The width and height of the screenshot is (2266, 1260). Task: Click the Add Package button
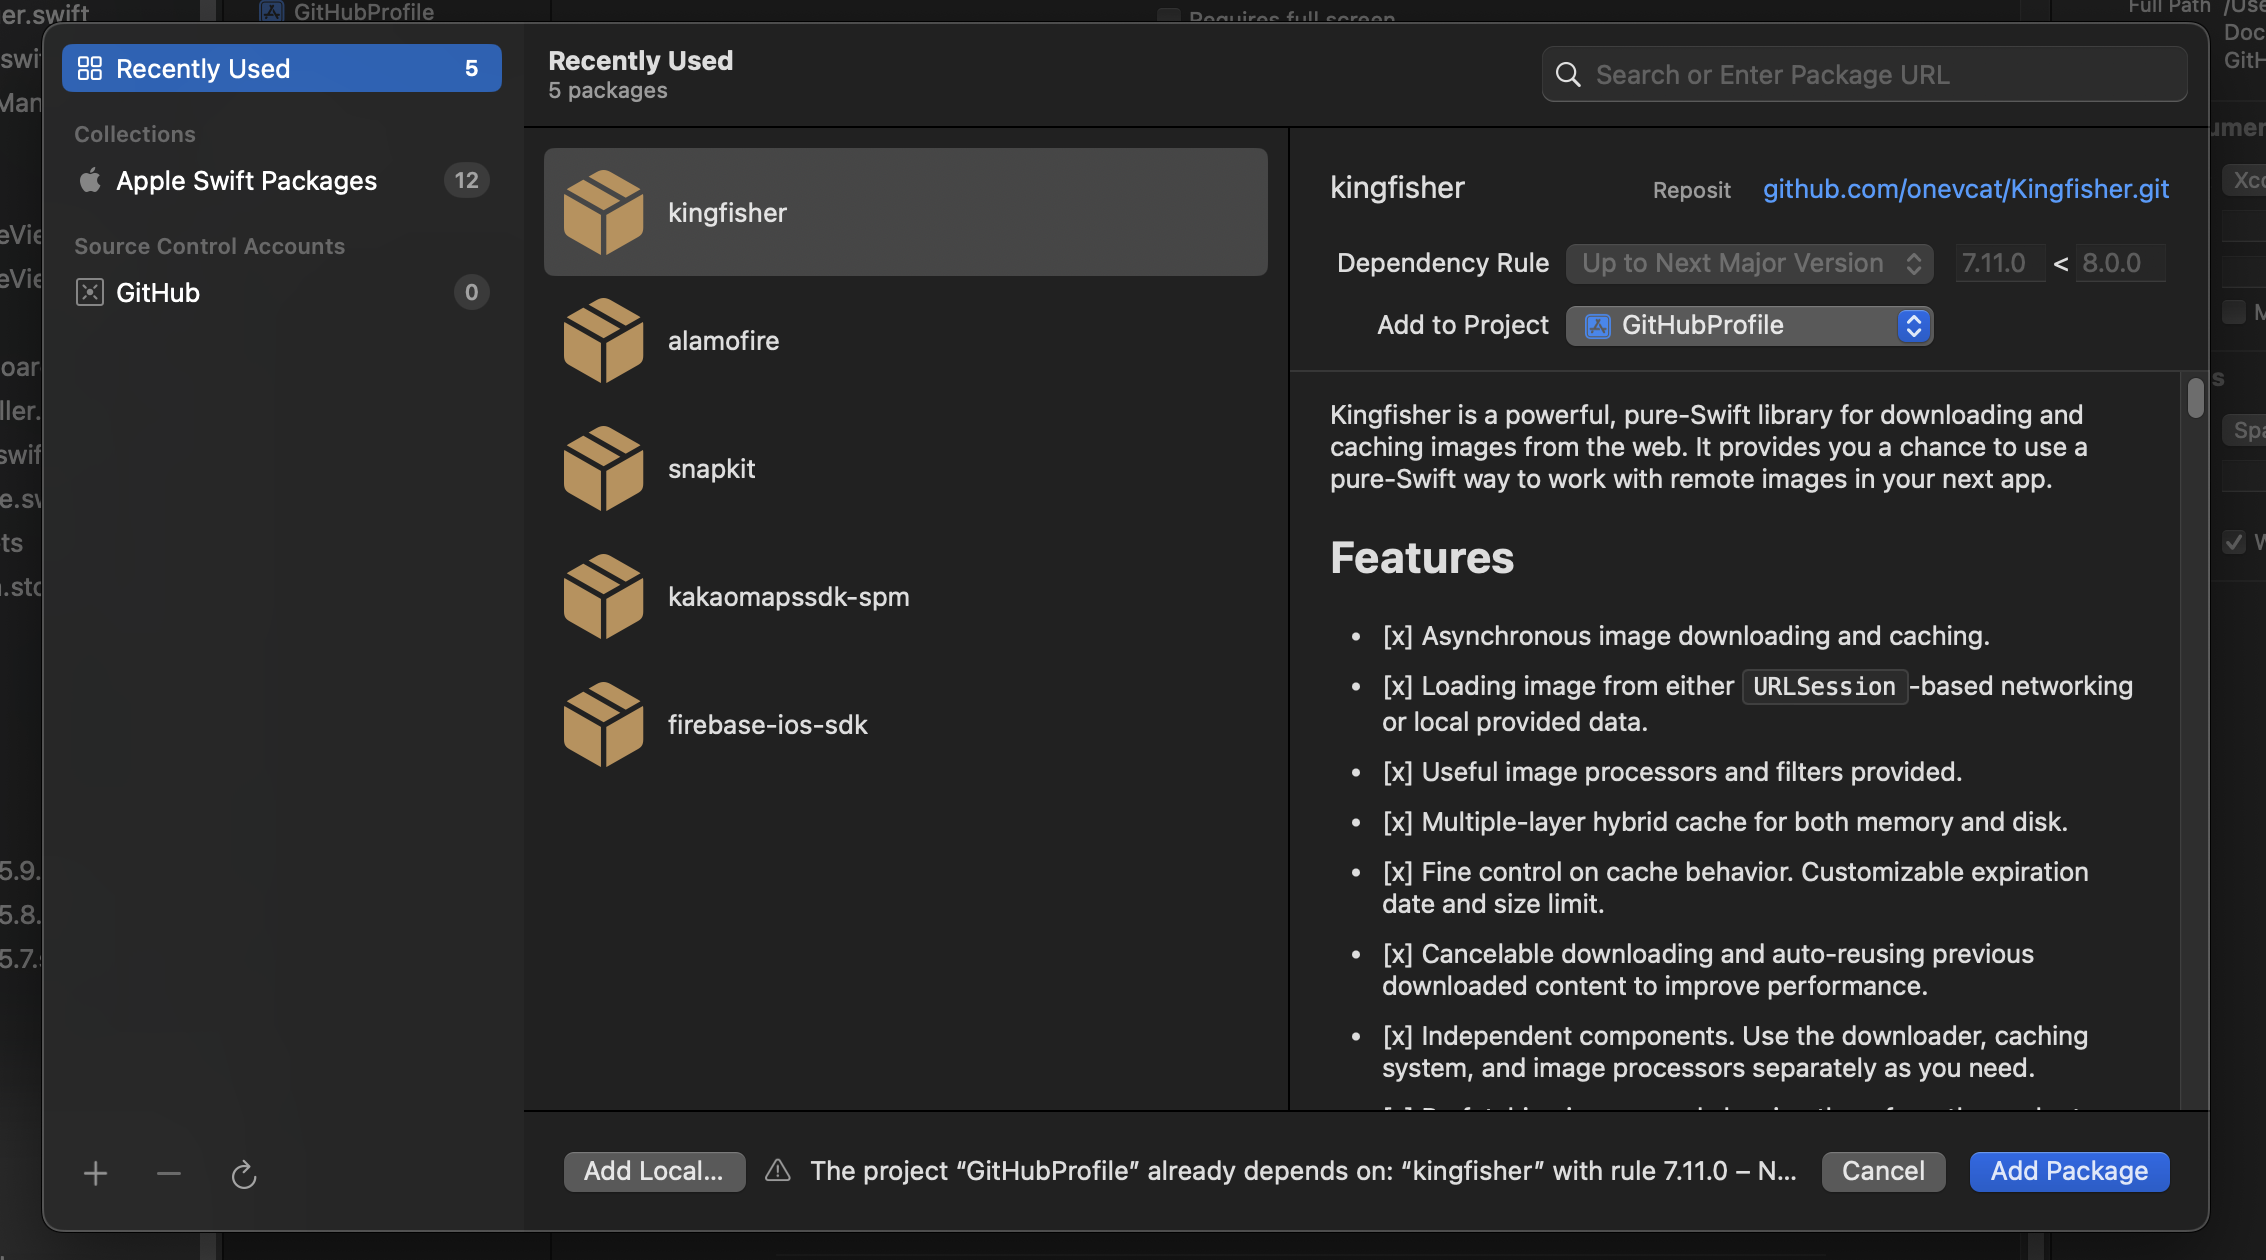pyautogui.click(x=2069, y=1171)
